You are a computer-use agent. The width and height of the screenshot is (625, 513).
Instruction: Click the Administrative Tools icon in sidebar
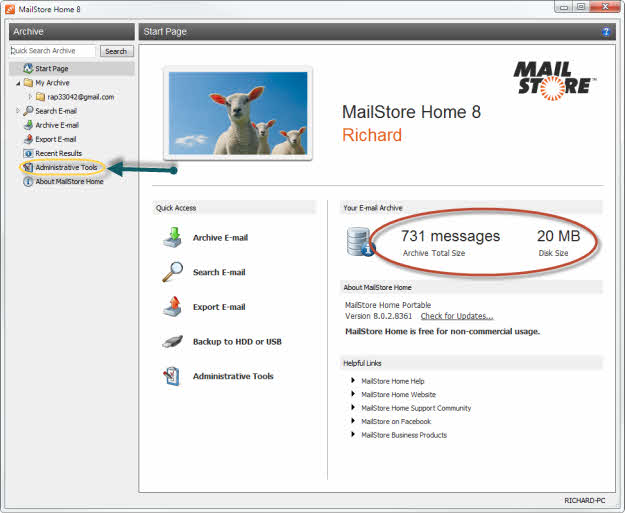coord(28,167)
